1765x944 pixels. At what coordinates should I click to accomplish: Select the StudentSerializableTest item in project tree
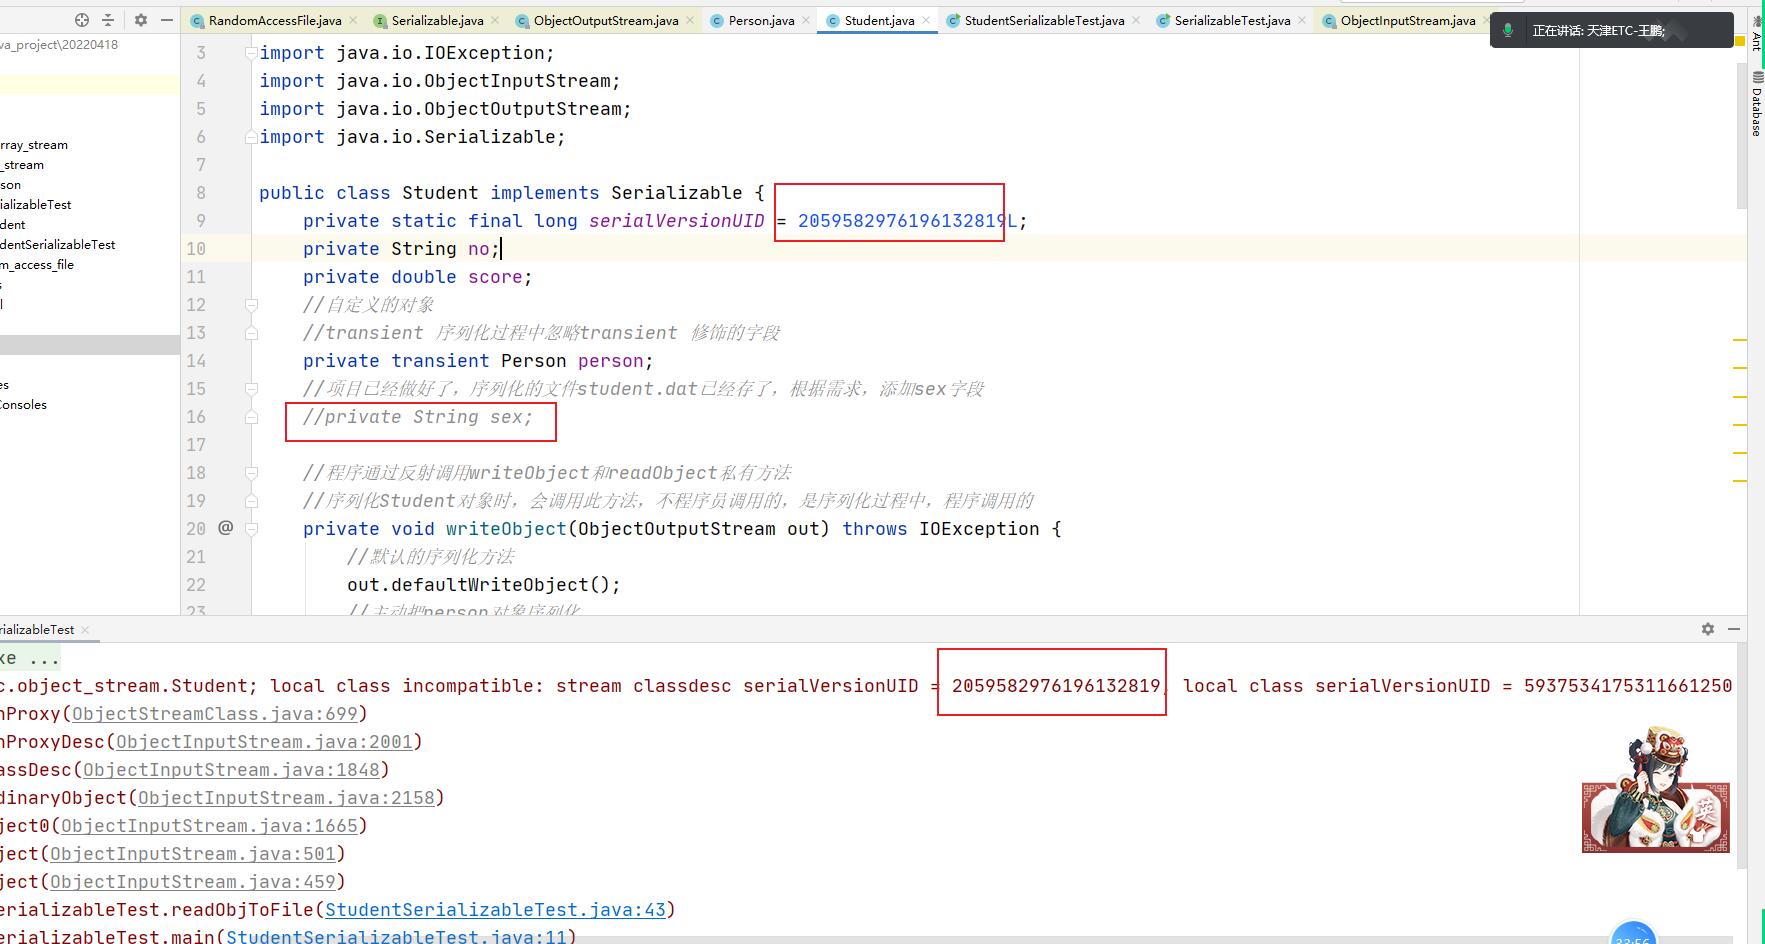[58, 245]
